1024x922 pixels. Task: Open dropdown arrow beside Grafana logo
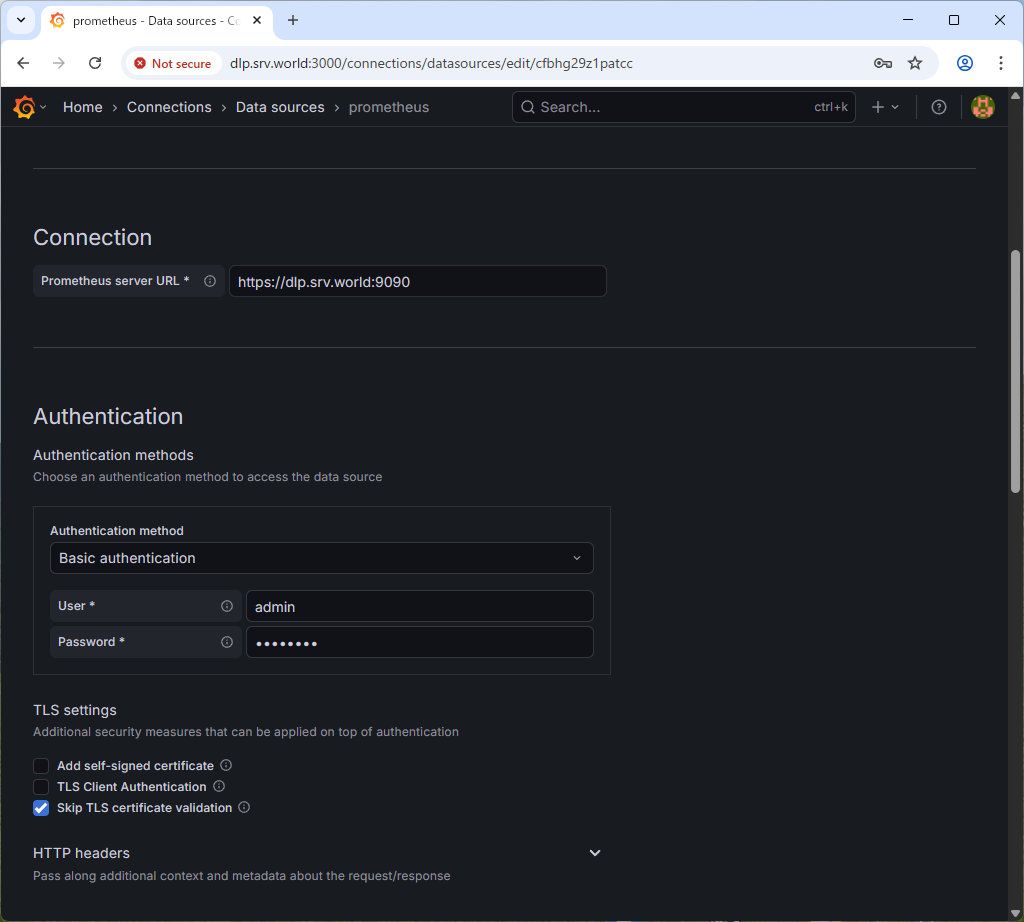[43, 107]
